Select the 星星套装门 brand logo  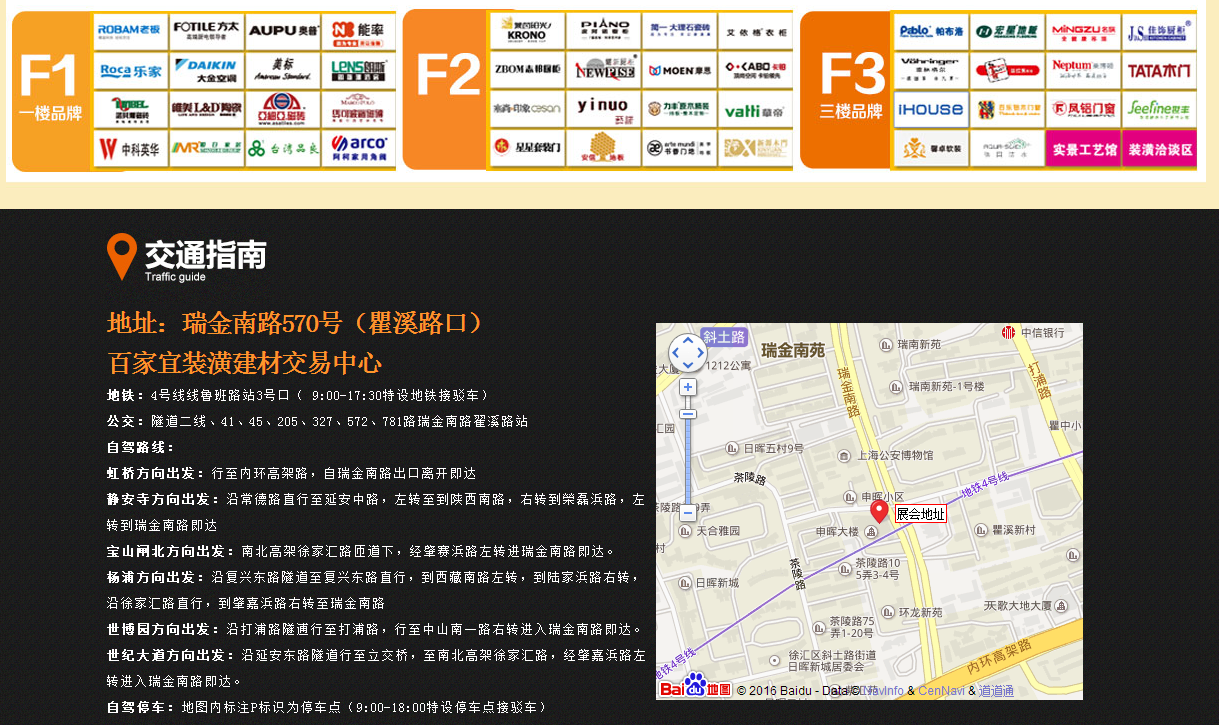pyautogui.click(x=527, y=148)
